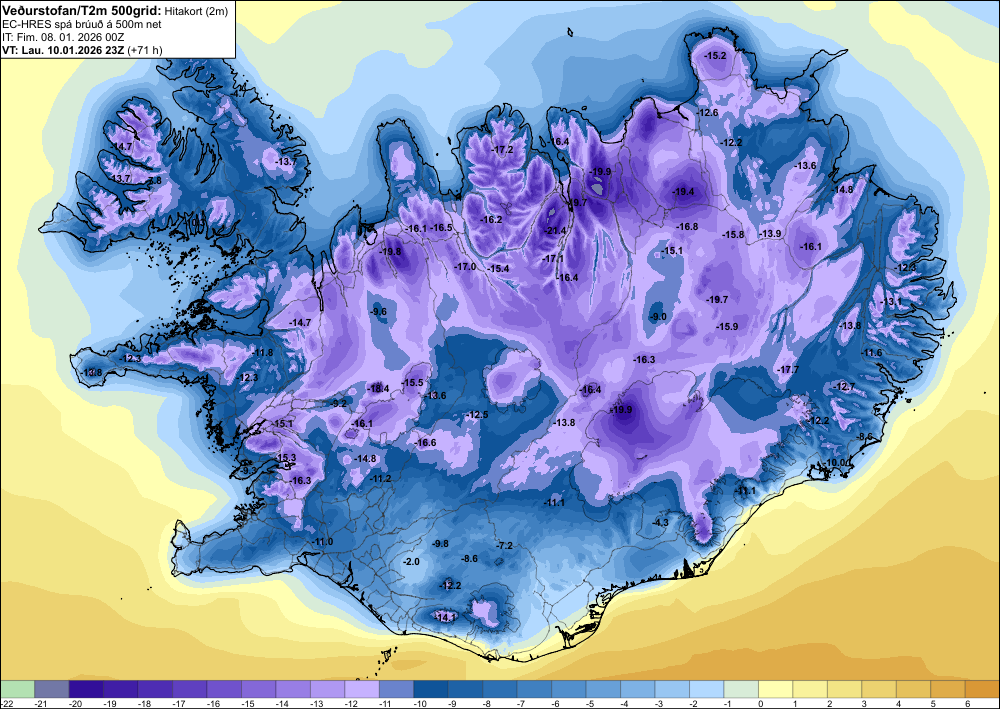Click the -17.1 temperature value
Screen dimensions: 1000x709
click(552, 258)
